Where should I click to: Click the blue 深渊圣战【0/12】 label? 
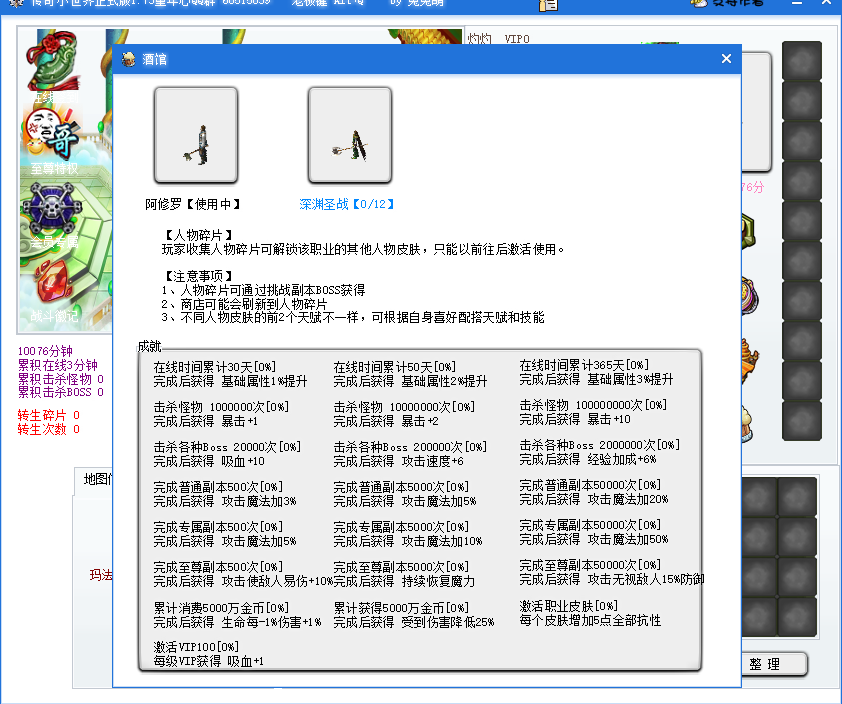click(348, 204)
